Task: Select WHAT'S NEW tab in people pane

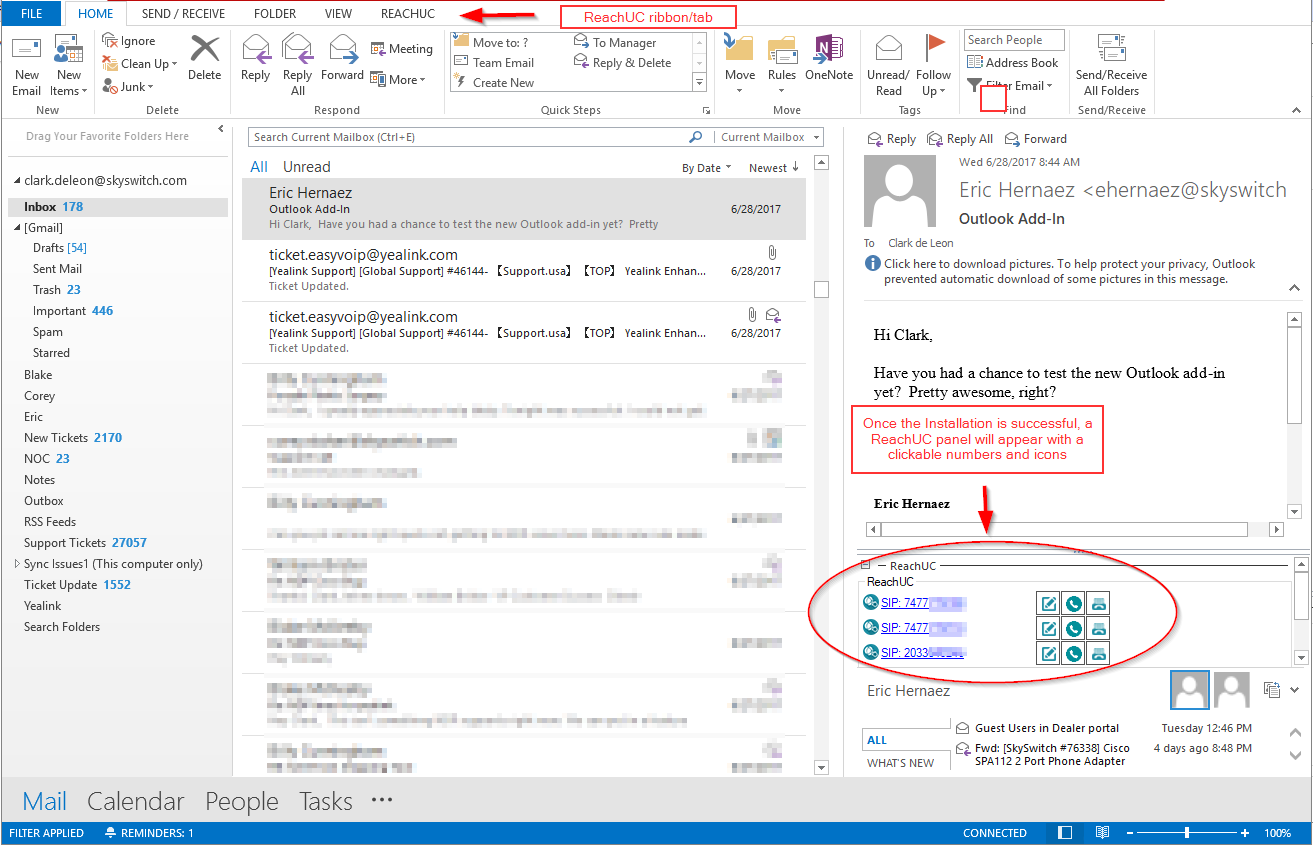Action: pos(901,763)
